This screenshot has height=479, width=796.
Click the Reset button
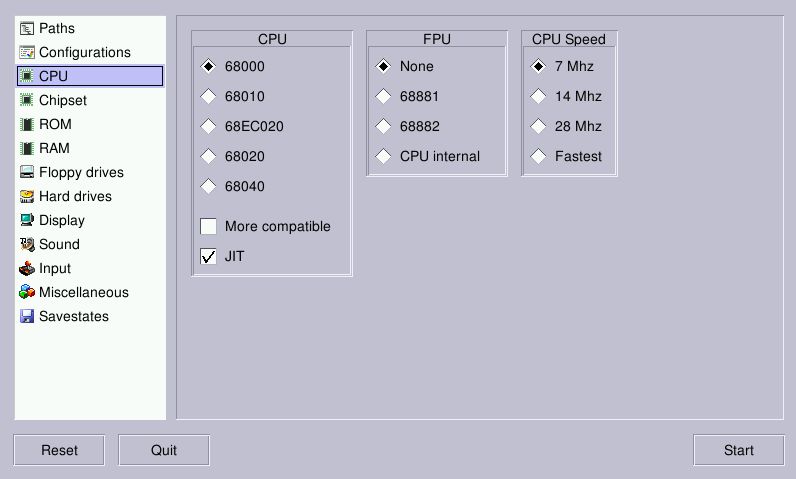(x=59, y=450)
